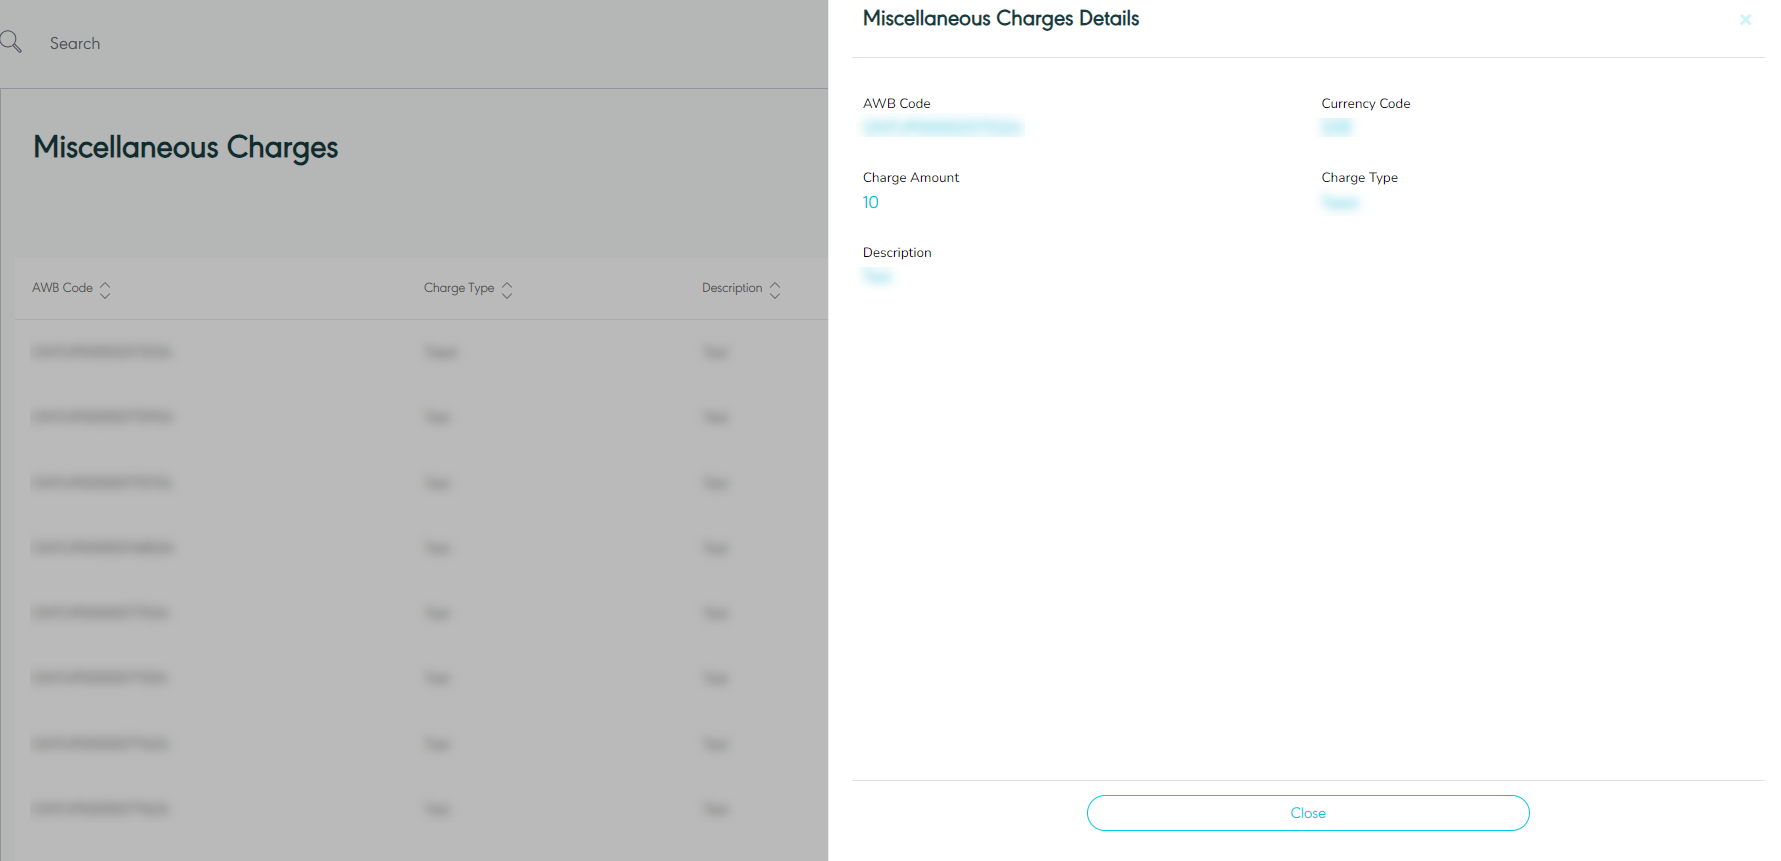Image resolution: width=1781 pixels, height=861 pixels.
Task: Click the blurred Description value in details
Action: coord(876,277)
